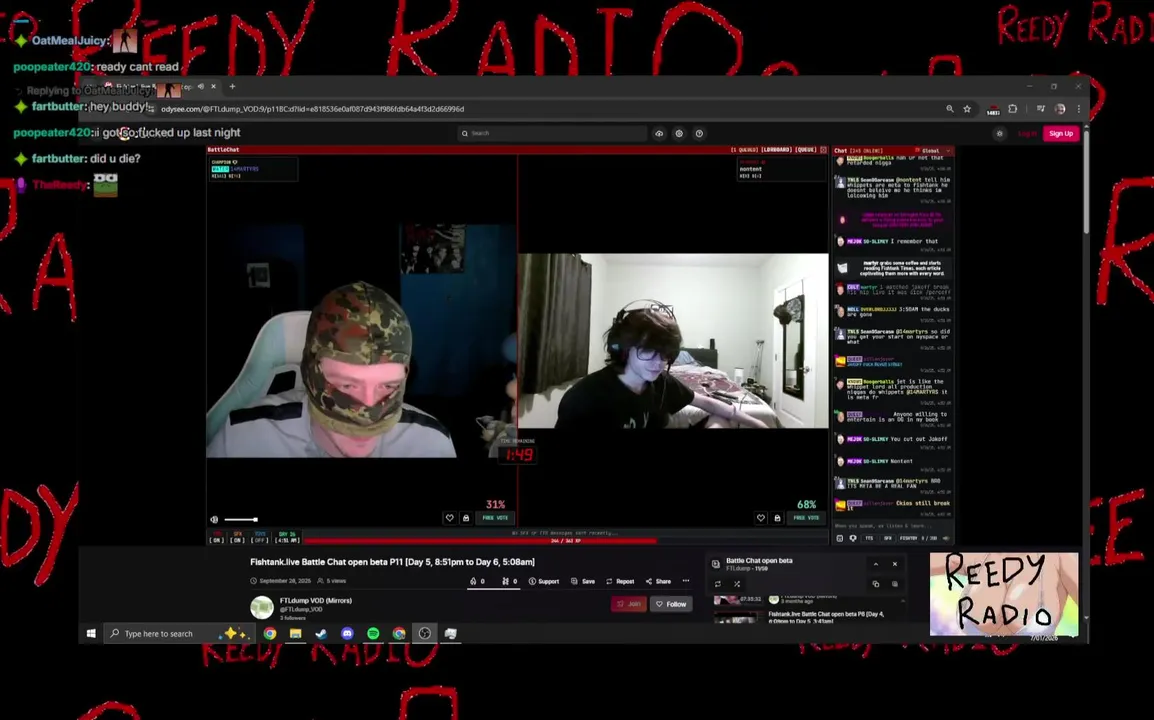Open File Explorer from the taskbar
The image size is (1154, 720).
click(296, 633)
